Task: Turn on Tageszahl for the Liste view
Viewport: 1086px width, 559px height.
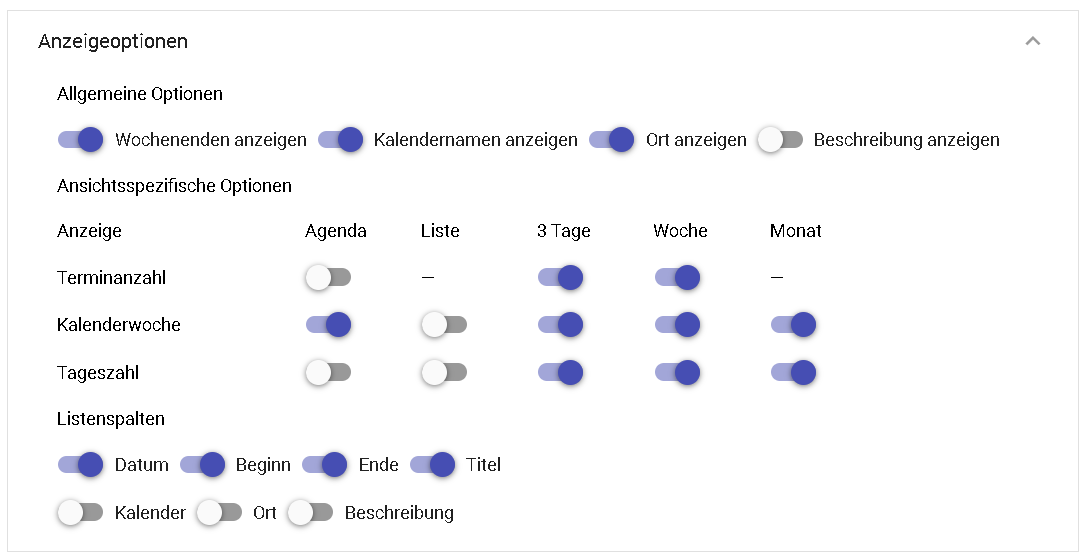Action: pyautogui.click(x=444, y=373)
